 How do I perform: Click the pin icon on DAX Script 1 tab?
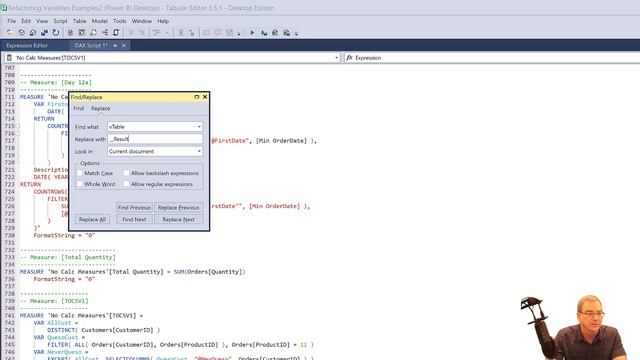click(115, 45)
